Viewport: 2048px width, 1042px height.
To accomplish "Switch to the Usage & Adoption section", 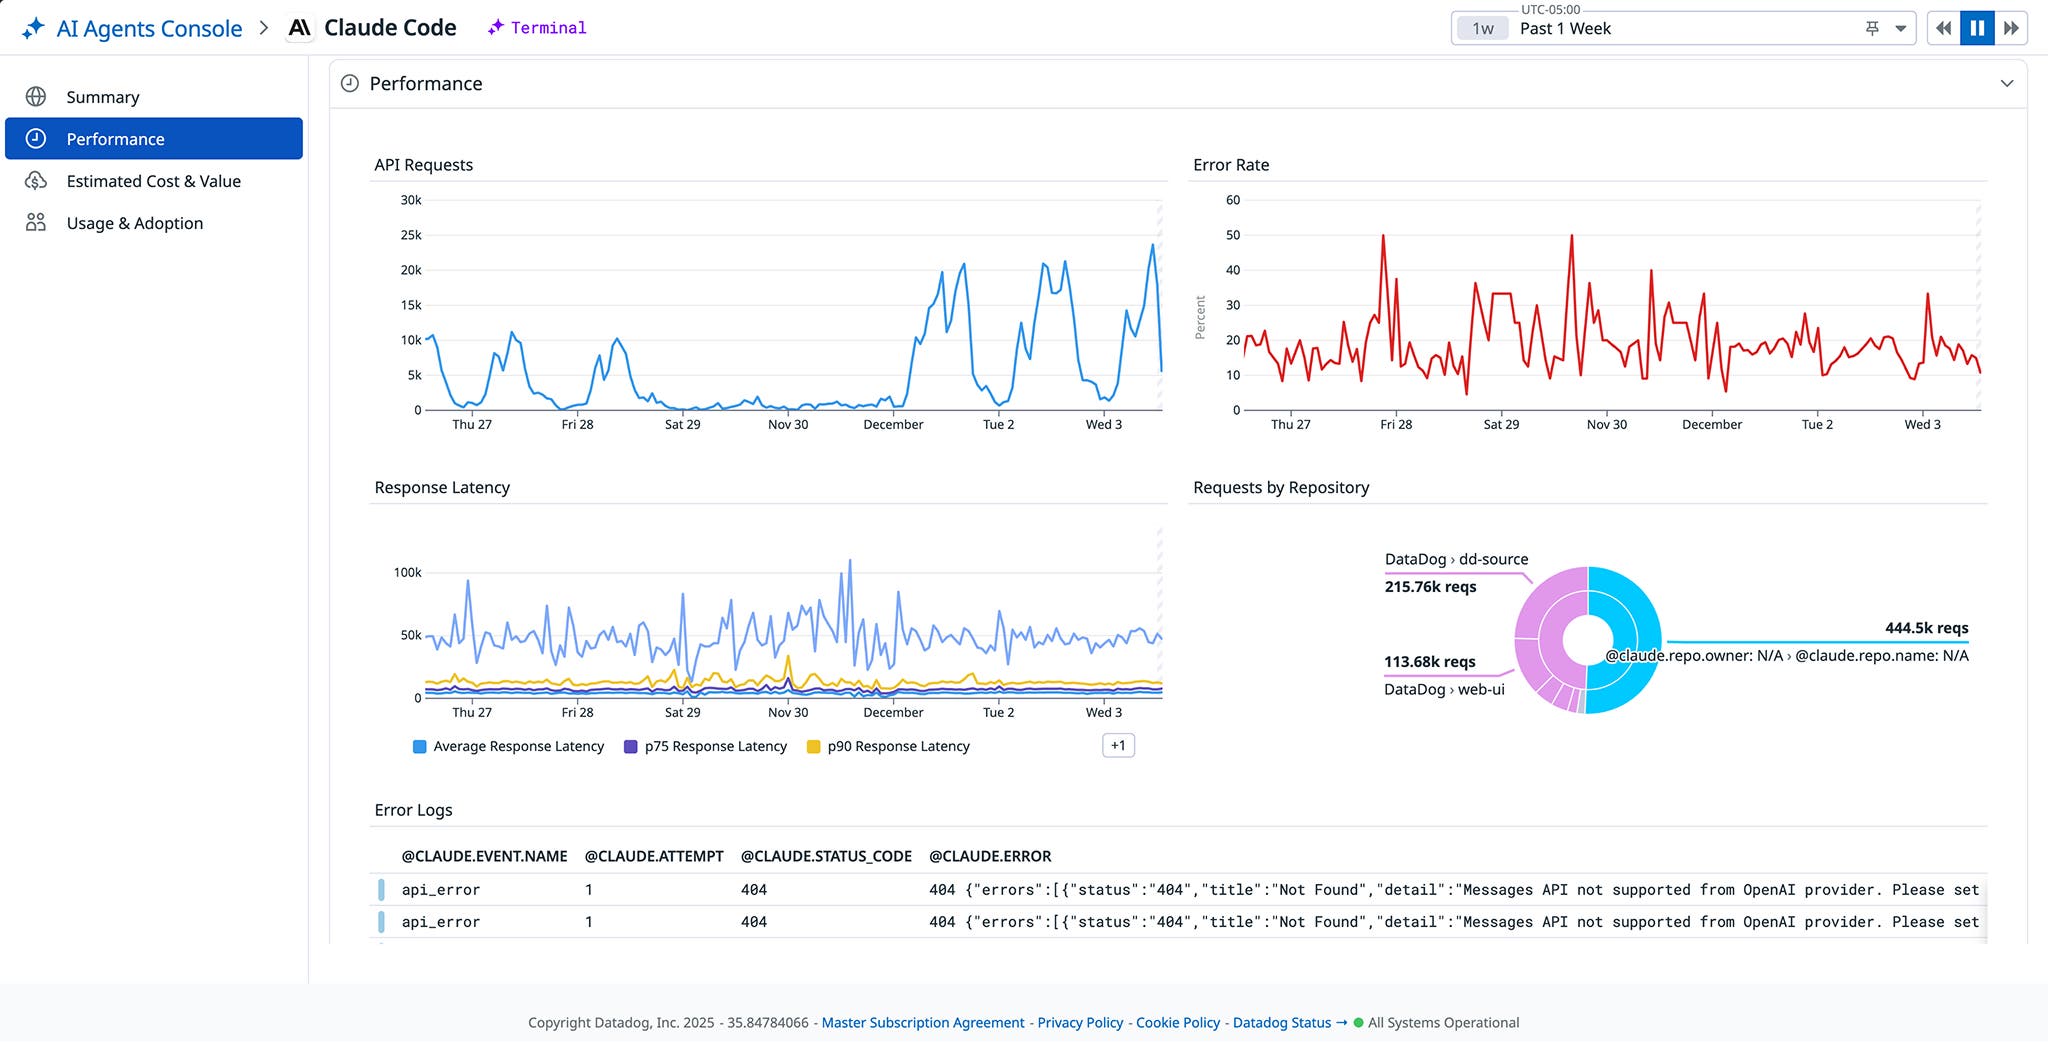I will [x=134, y=222].
